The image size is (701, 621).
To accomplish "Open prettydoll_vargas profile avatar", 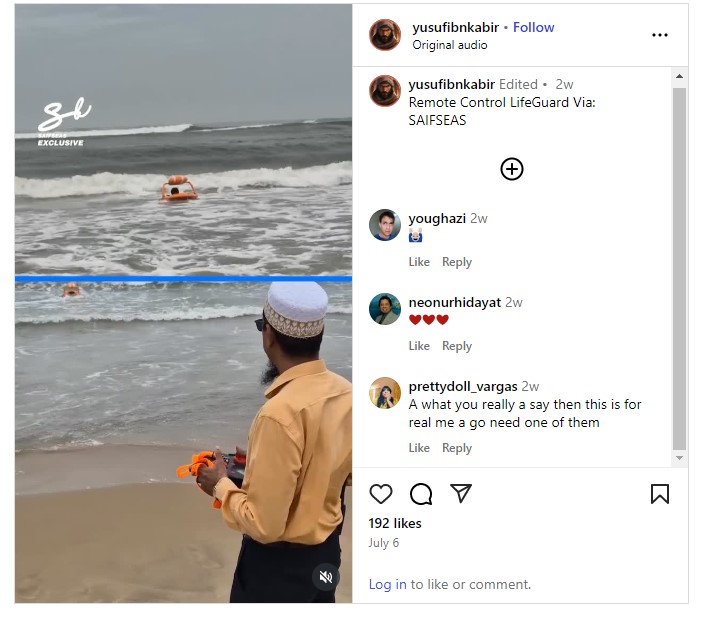I will pos(385,393).
